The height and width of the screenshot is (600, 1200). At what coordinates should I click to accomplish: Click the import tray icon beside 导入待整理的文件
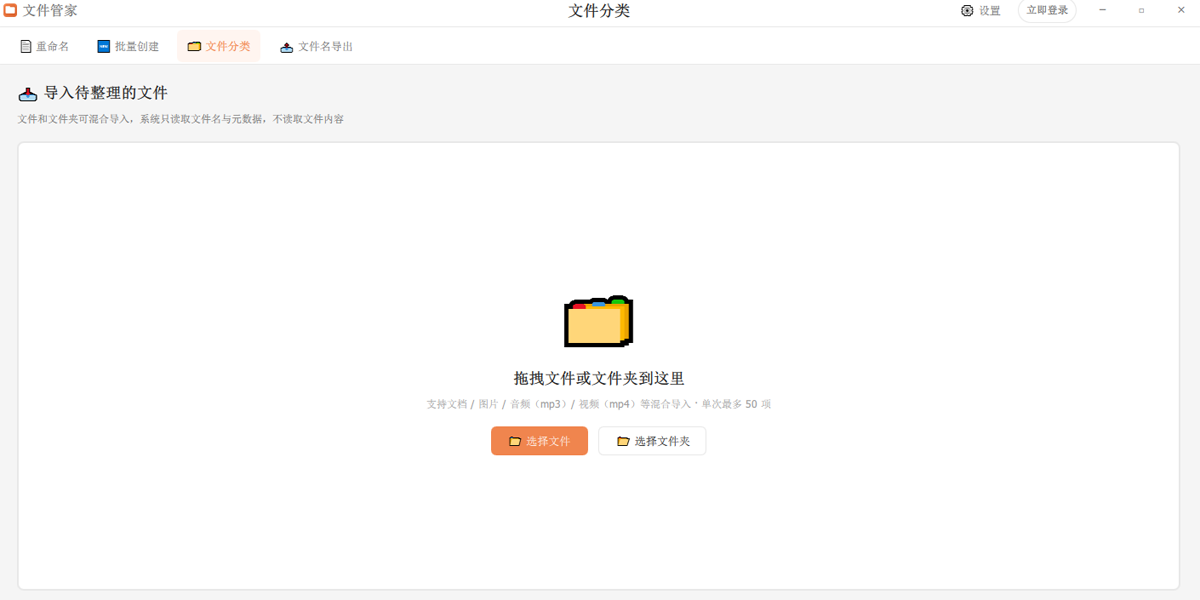pyautogui.click(x=28, y=94)
